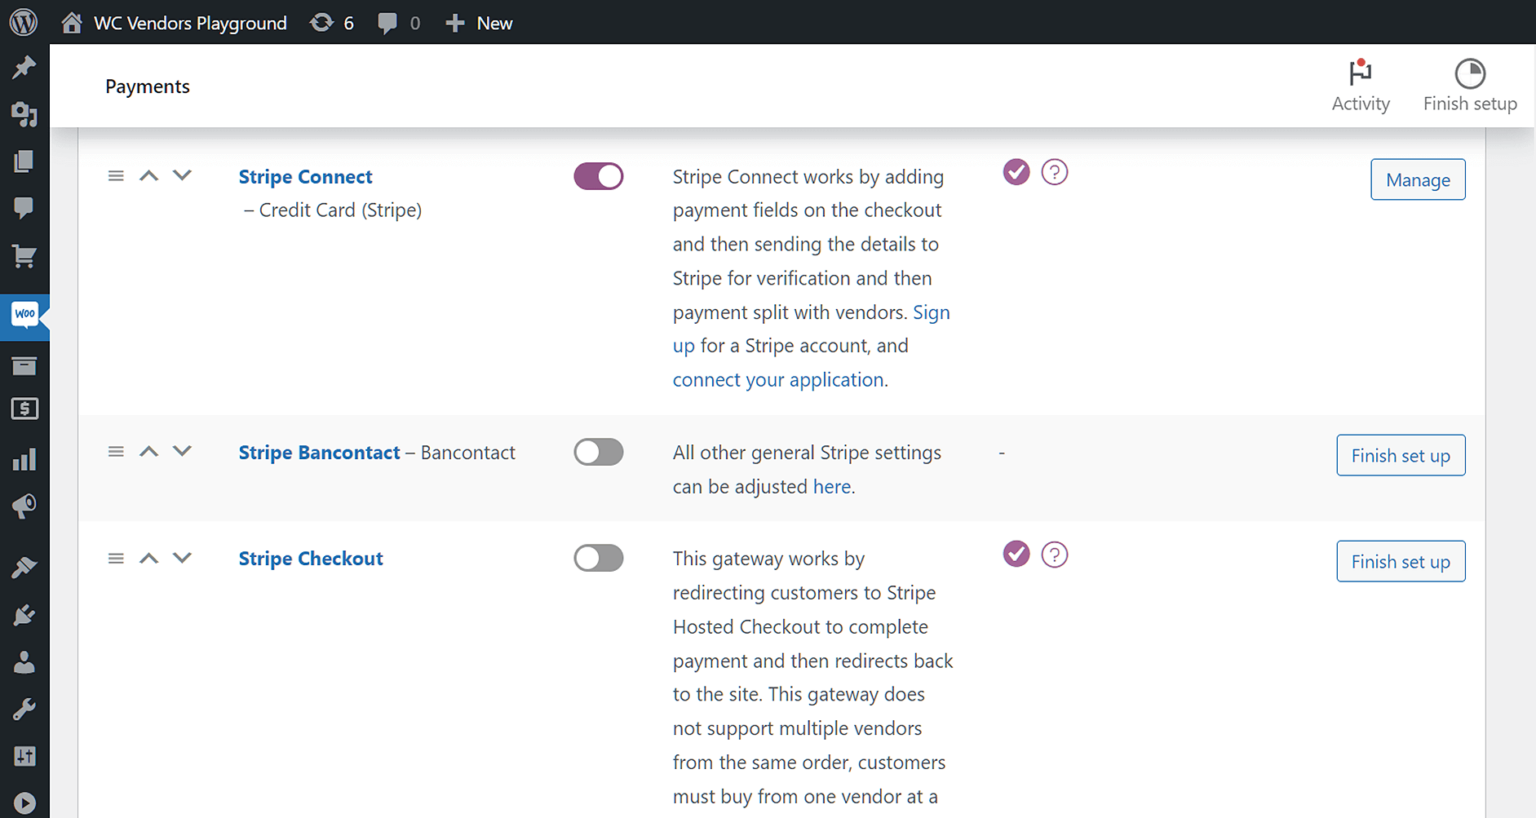Open the New content menu
This screenshot has width=1536, height=818.
click(x=479, y=22)
